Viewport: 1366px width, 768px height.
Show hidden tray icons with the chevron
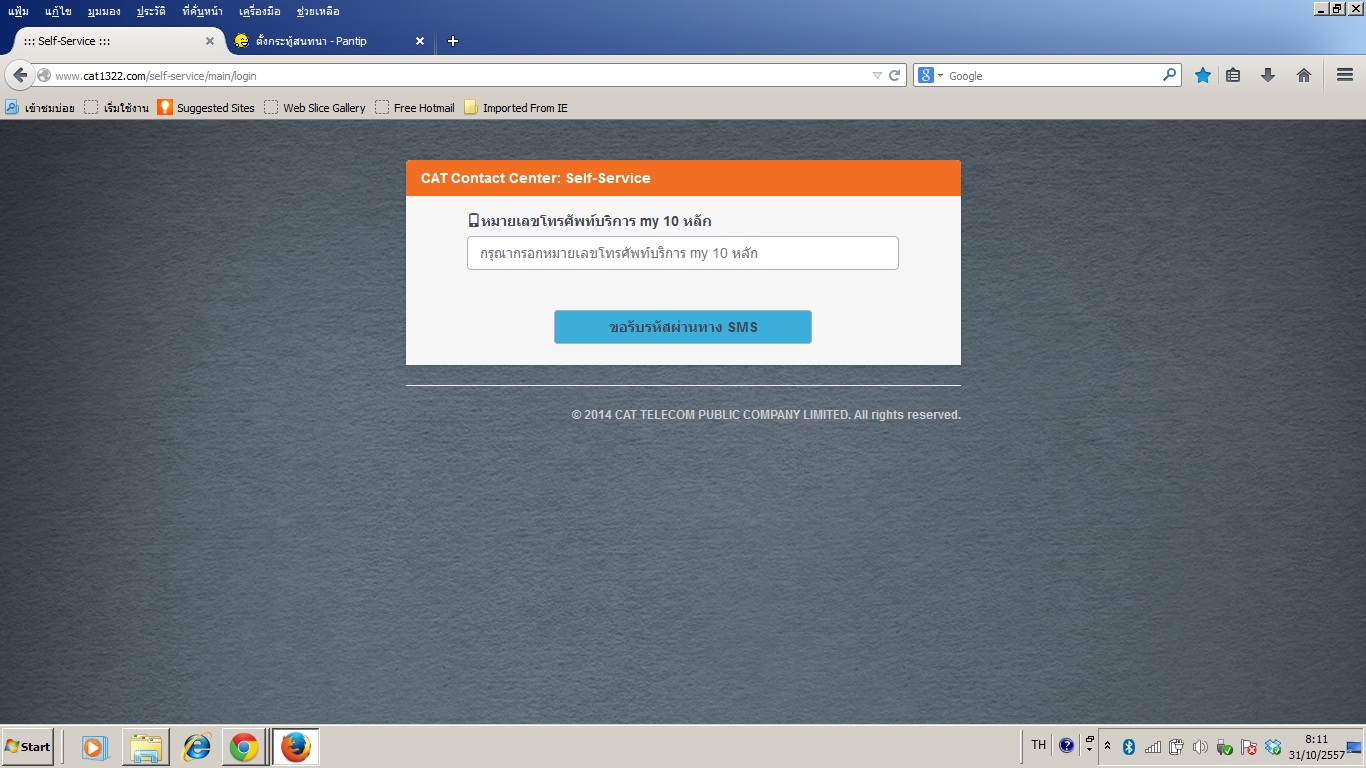coord(1108,746)
